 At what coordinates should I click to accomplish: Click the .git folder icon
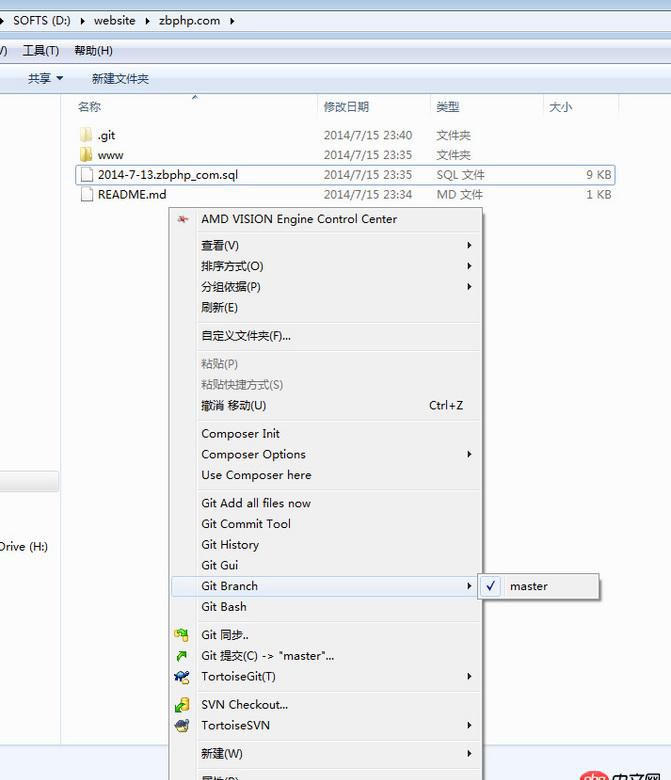pyautogui.click(x=86, y=135)
